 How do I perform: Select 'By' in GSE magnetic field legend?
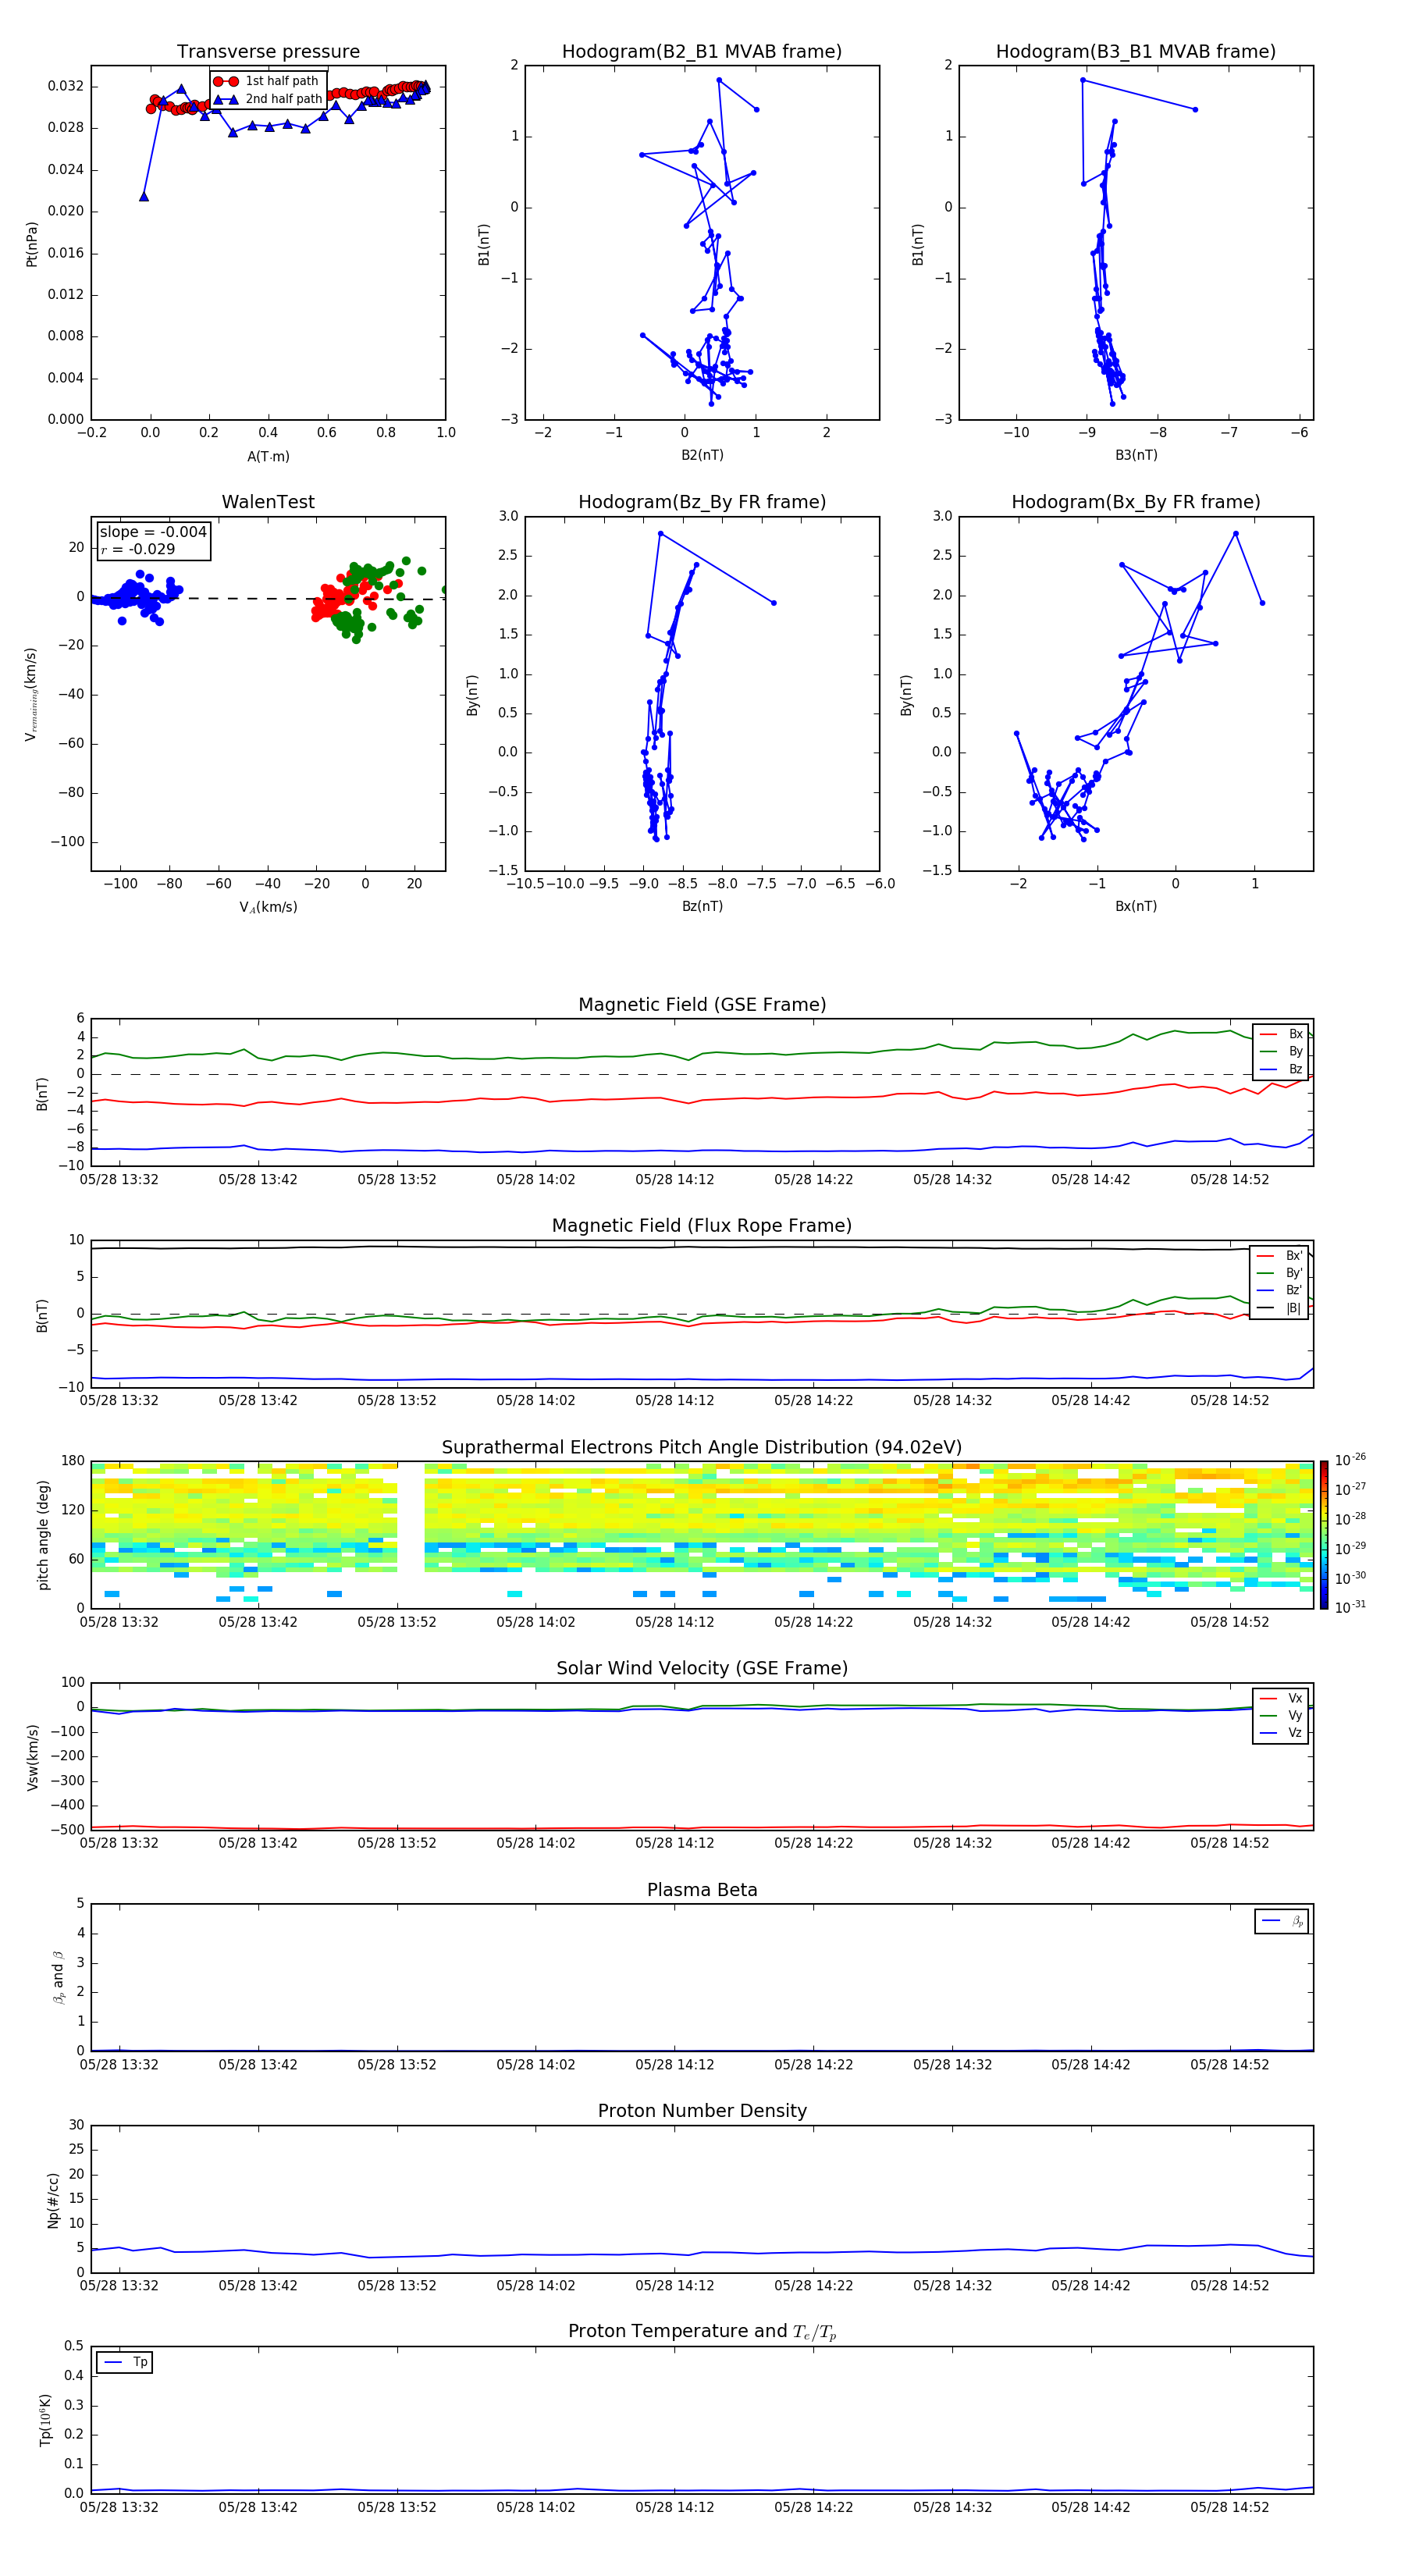tap(1281, 1052)
